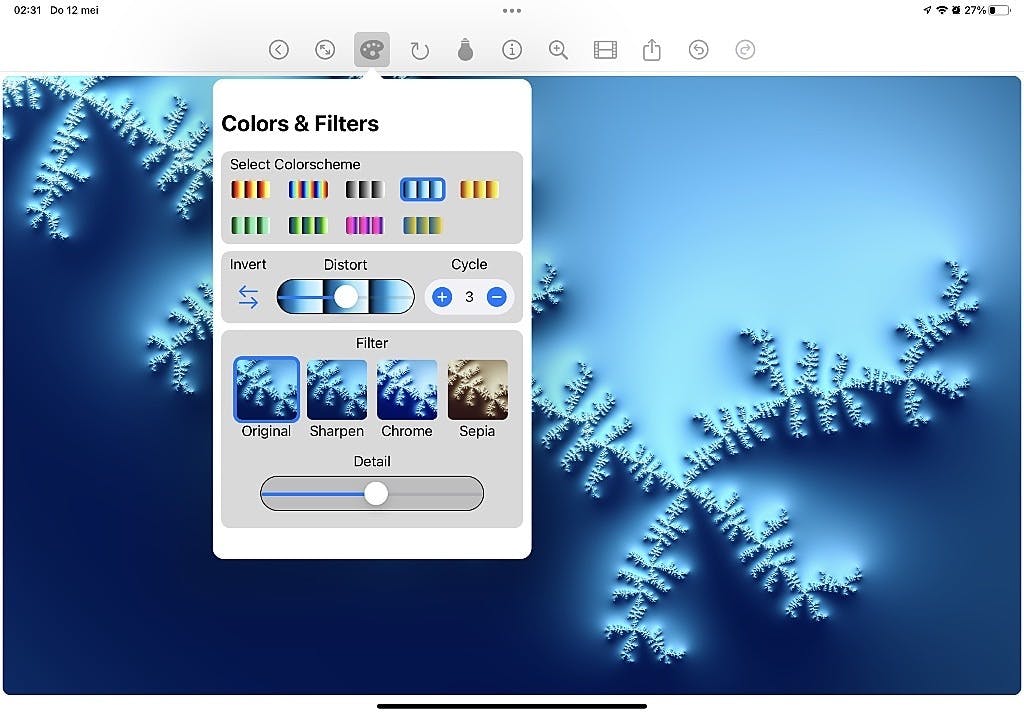Click the Distort label
Screen dimensions: 1024x715
coord(345,264)
